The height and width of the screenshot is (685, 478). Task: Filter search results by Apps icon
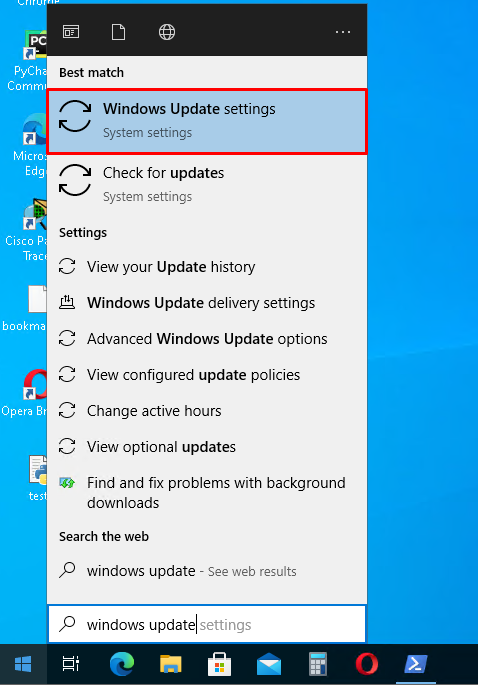tap(71, 32)
